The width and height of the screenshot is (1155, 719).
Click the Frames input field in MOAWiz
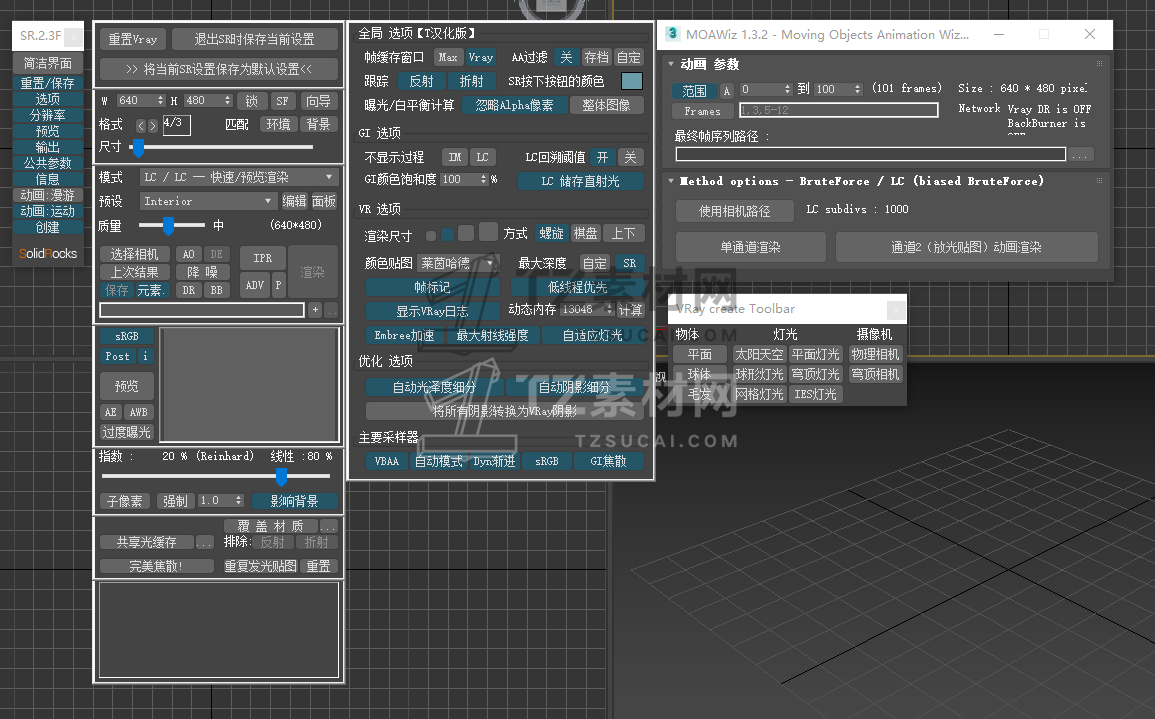(838, 110)
